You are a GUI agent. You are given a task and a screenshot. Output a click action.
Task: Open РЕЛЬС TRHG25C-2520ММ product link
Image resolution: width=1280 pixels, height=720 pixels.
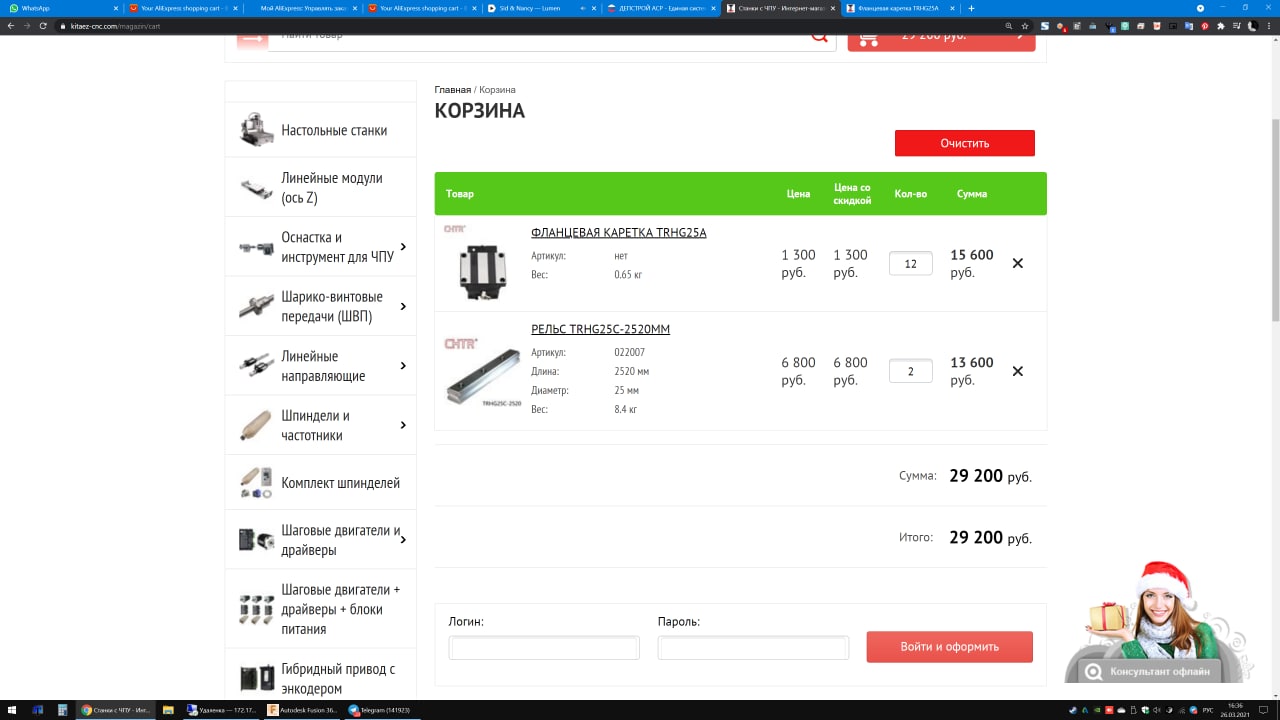pyautogui.click(x=601, y=329)
